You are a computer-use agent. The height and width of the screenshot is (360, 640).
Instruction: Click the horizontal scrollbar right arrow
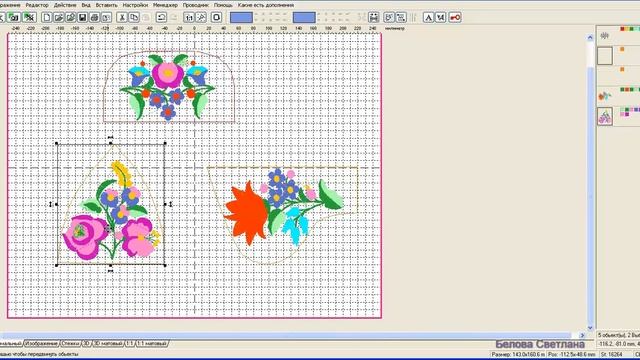click(582, 336)
